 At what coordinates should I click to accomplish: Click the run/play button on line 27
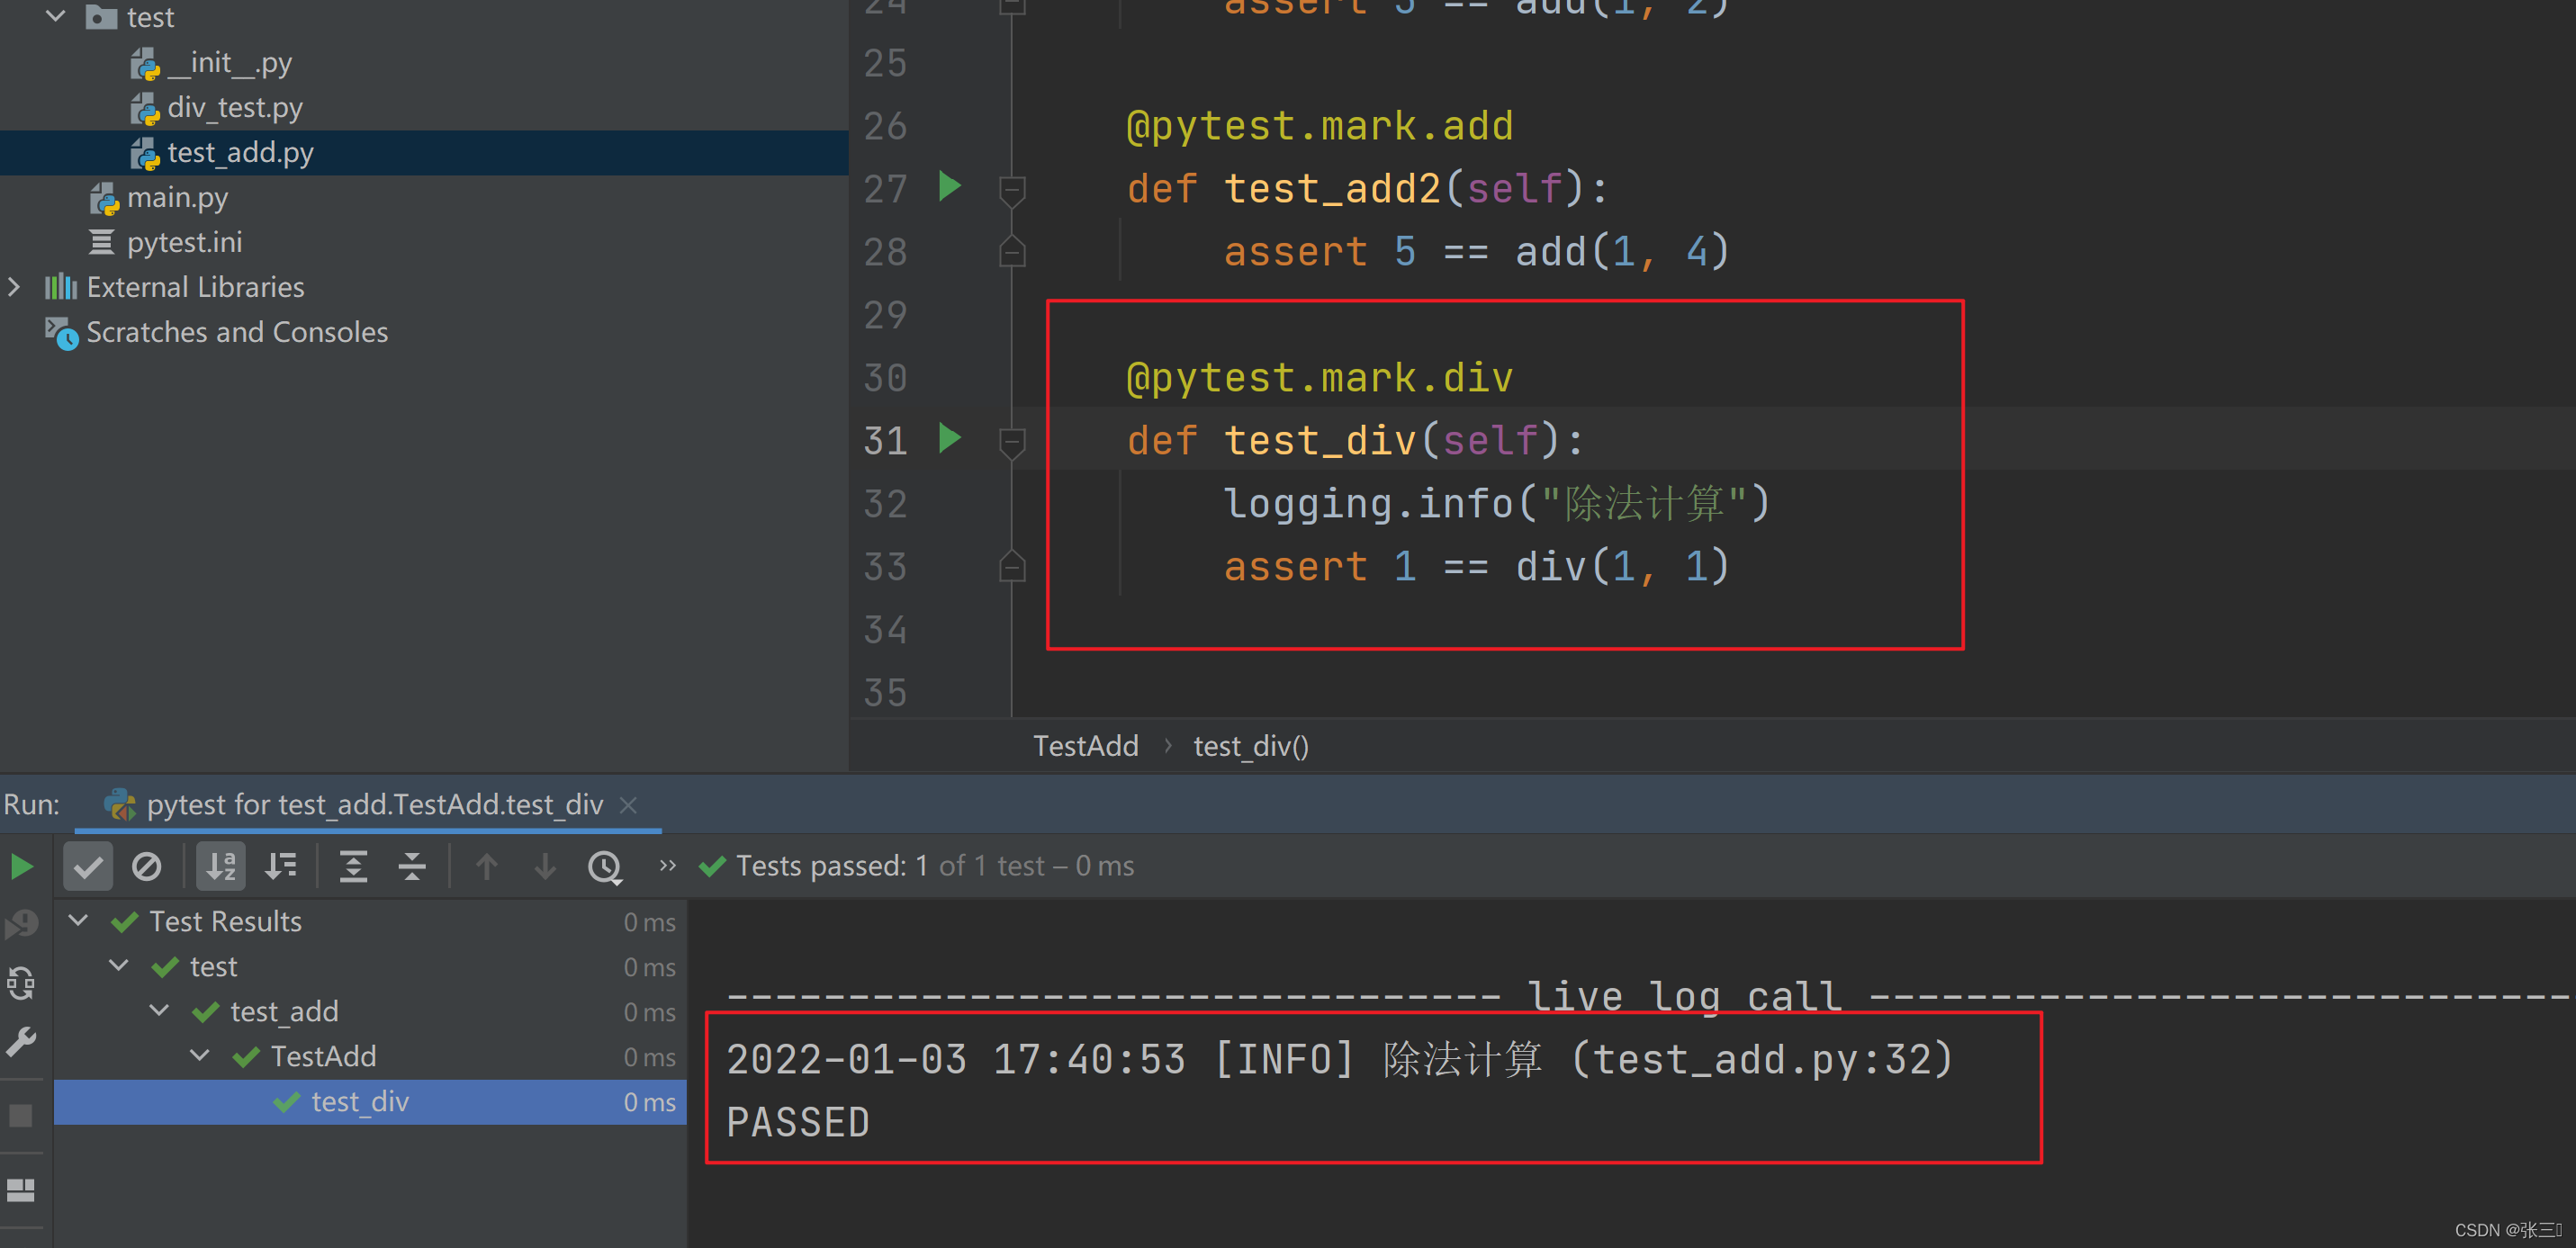[x=951, y=185]
